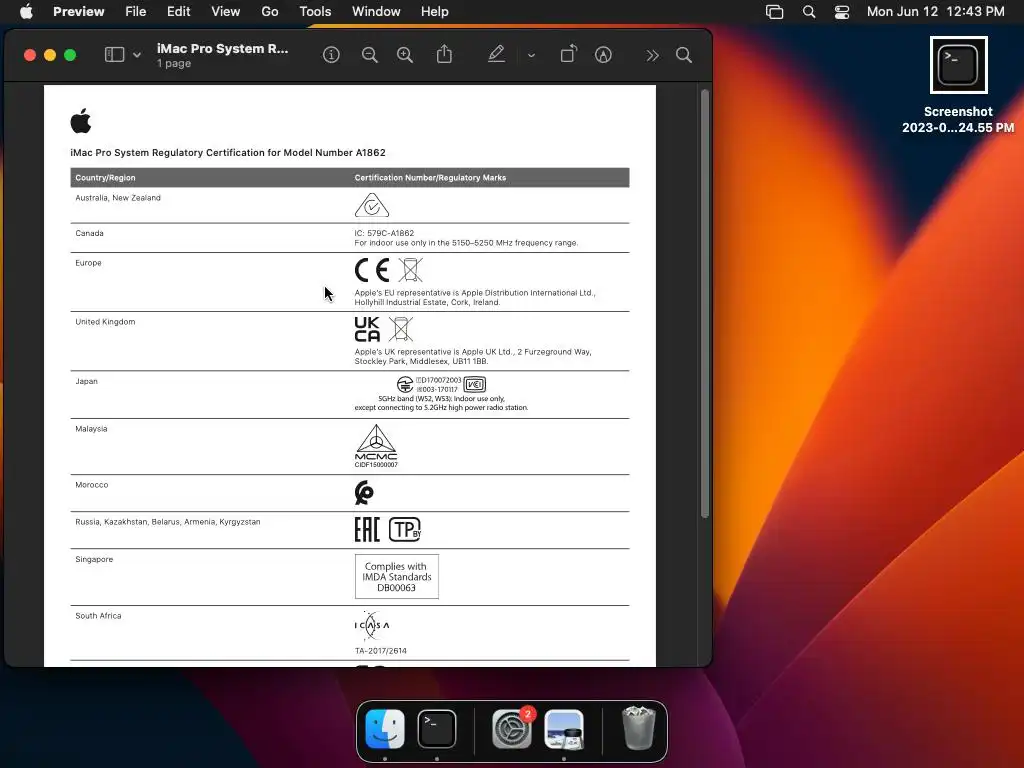Rotate the page using toolbar button
The height and width of the screenshot is (768, 1024).
point(569,54)
